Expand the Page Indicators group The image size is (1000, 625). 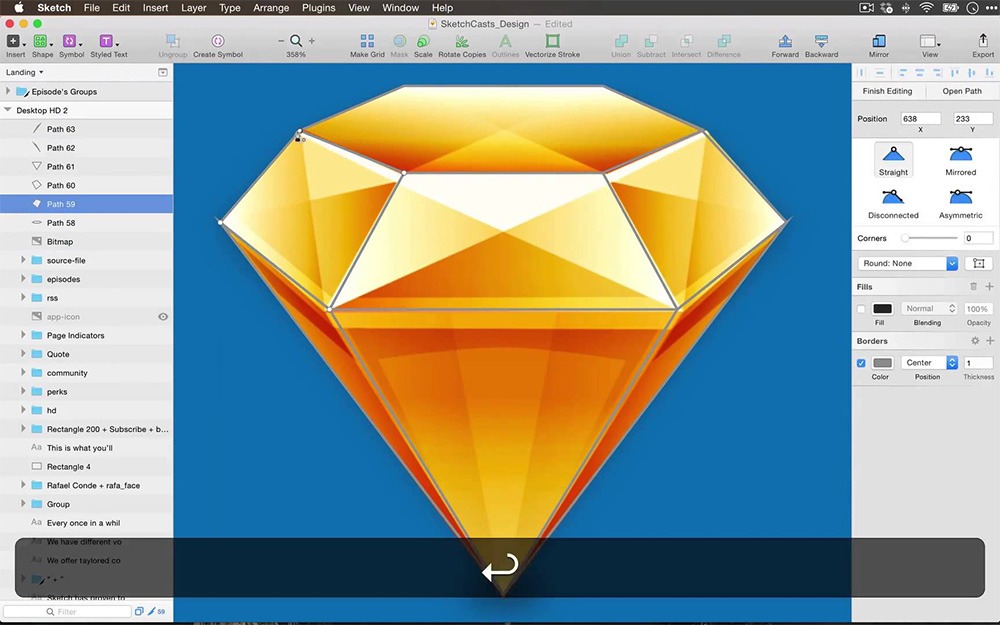click(x=23, y=335)
